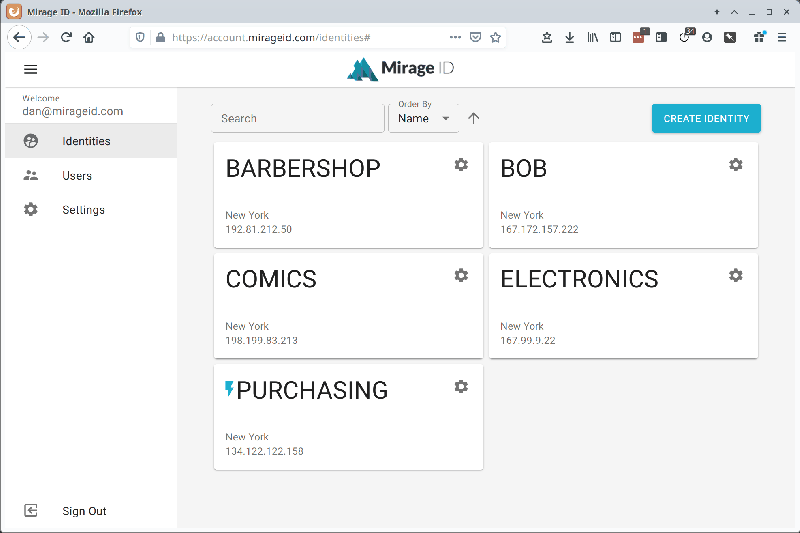Click the Users people icon

(x=31, y=175)
